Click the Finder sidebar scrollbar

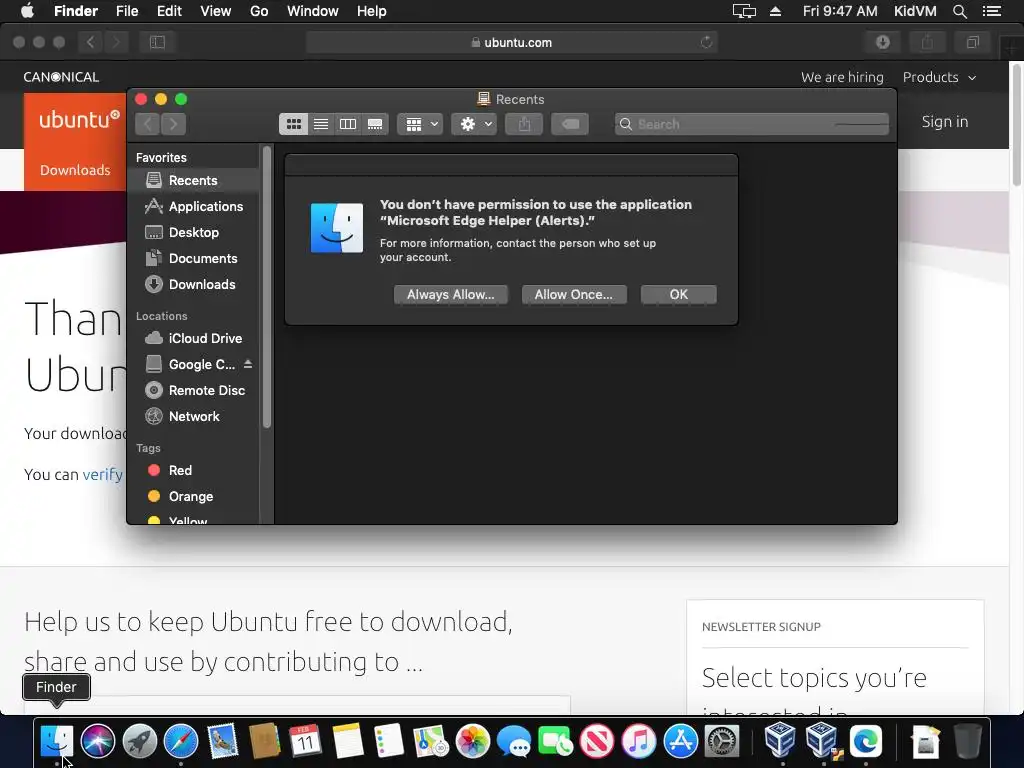[266, 287]
